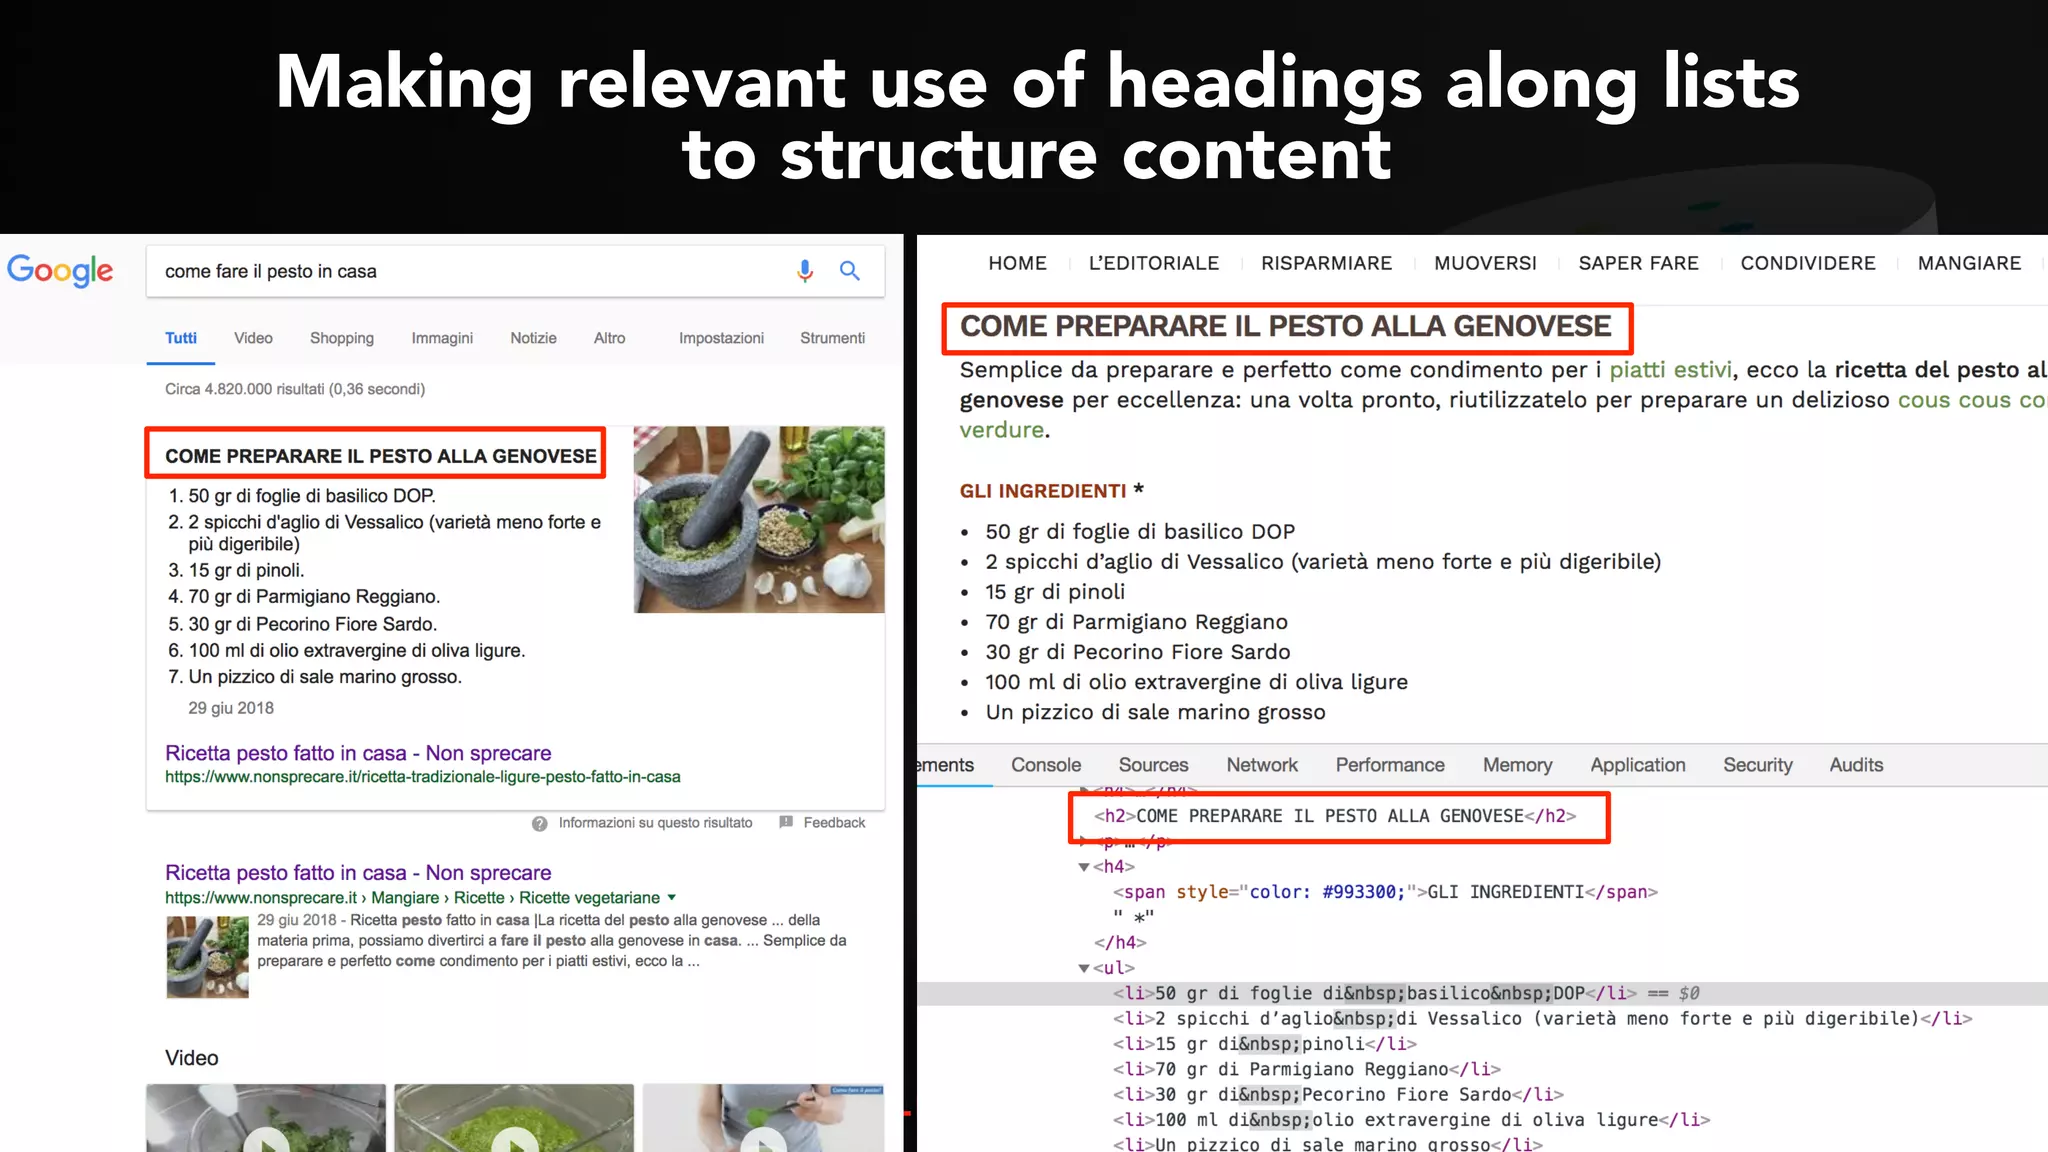
Task: Collapse the h4 node in DevTools
Action: 1084,867
